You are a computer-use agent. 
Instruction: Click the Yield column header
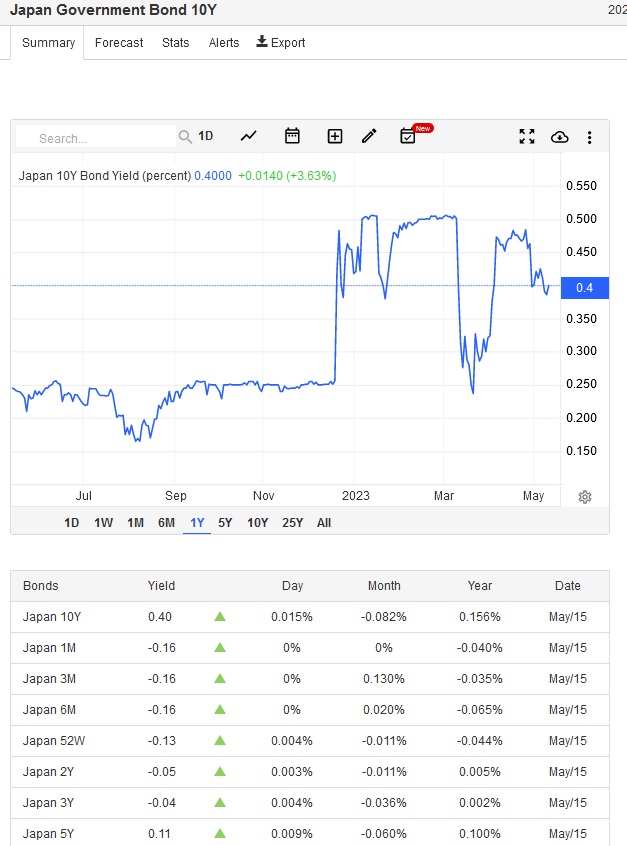[x=161, y=585]
